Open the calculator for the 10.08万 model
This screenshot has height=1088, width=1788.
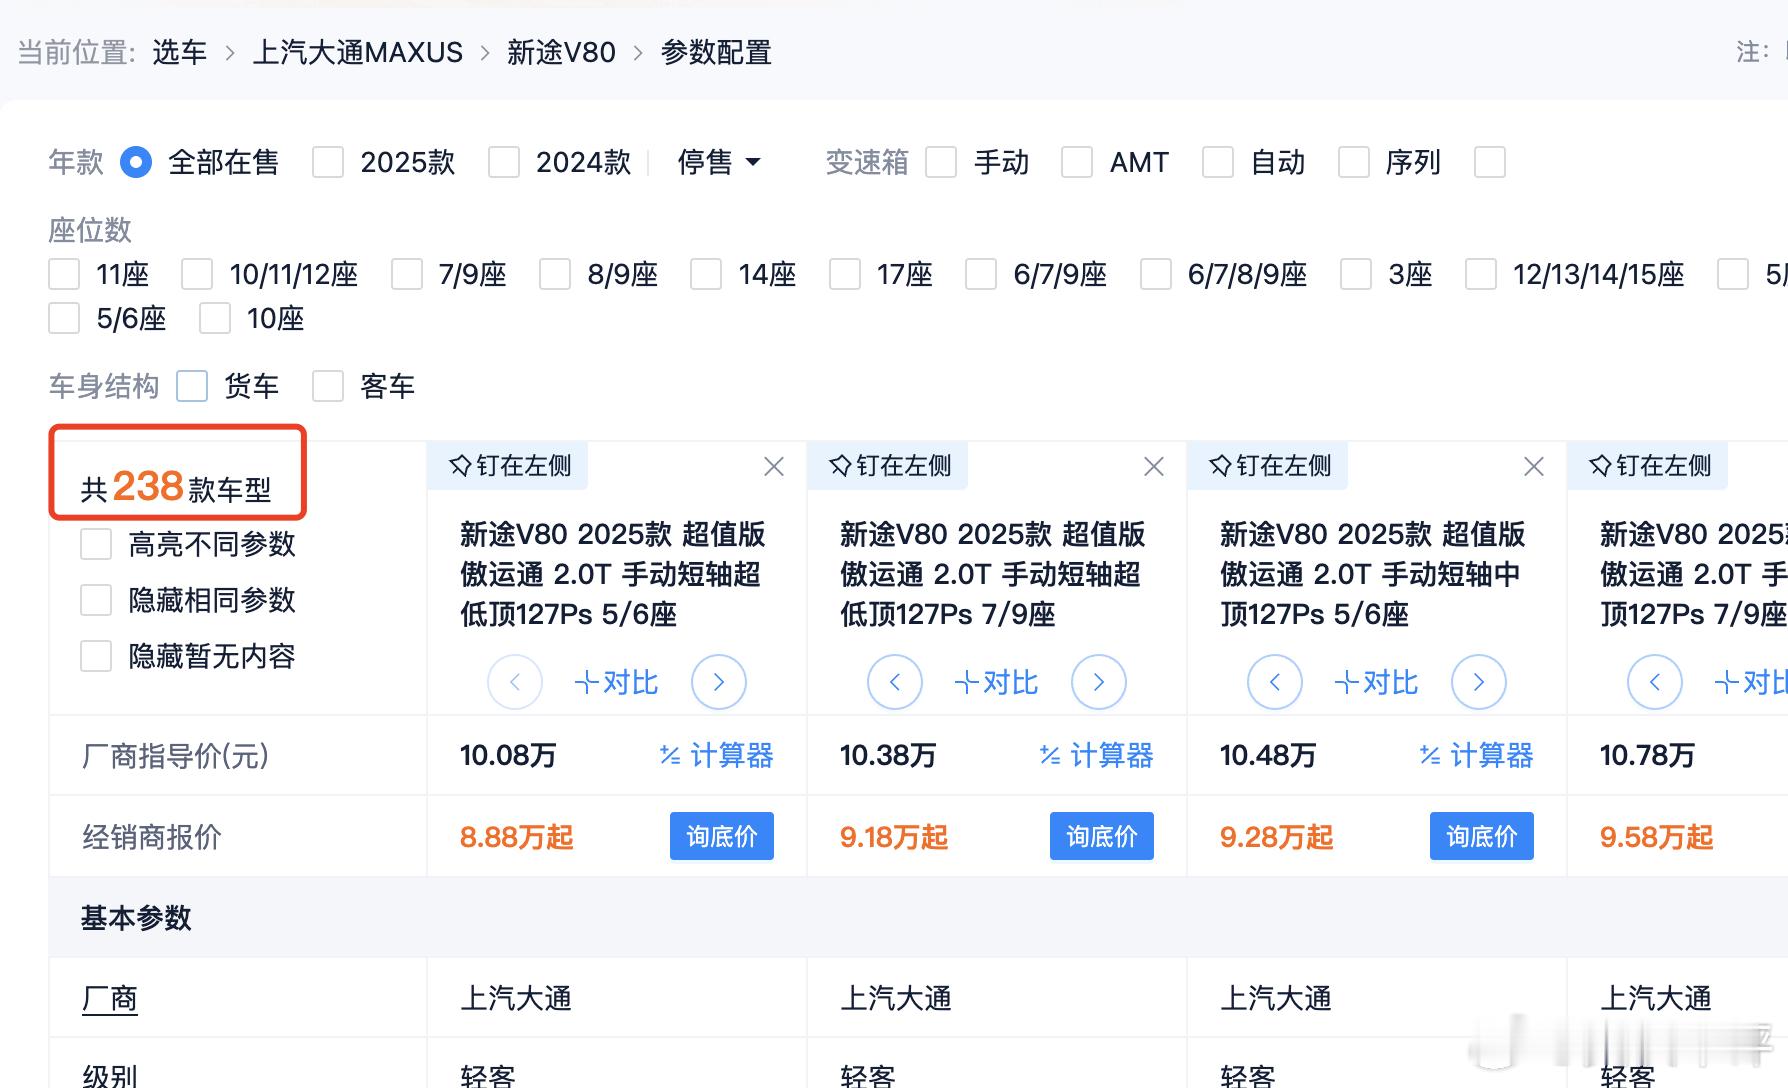click(717, 756)
